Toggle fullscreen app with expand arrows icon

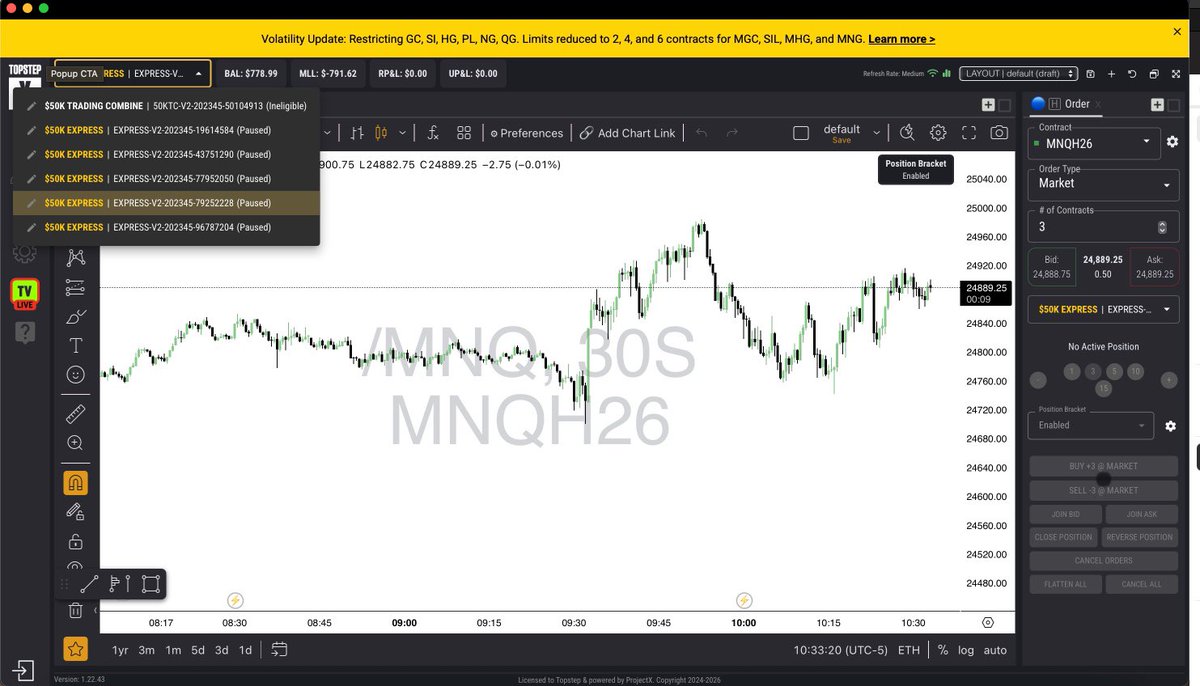pos(1176,74)
